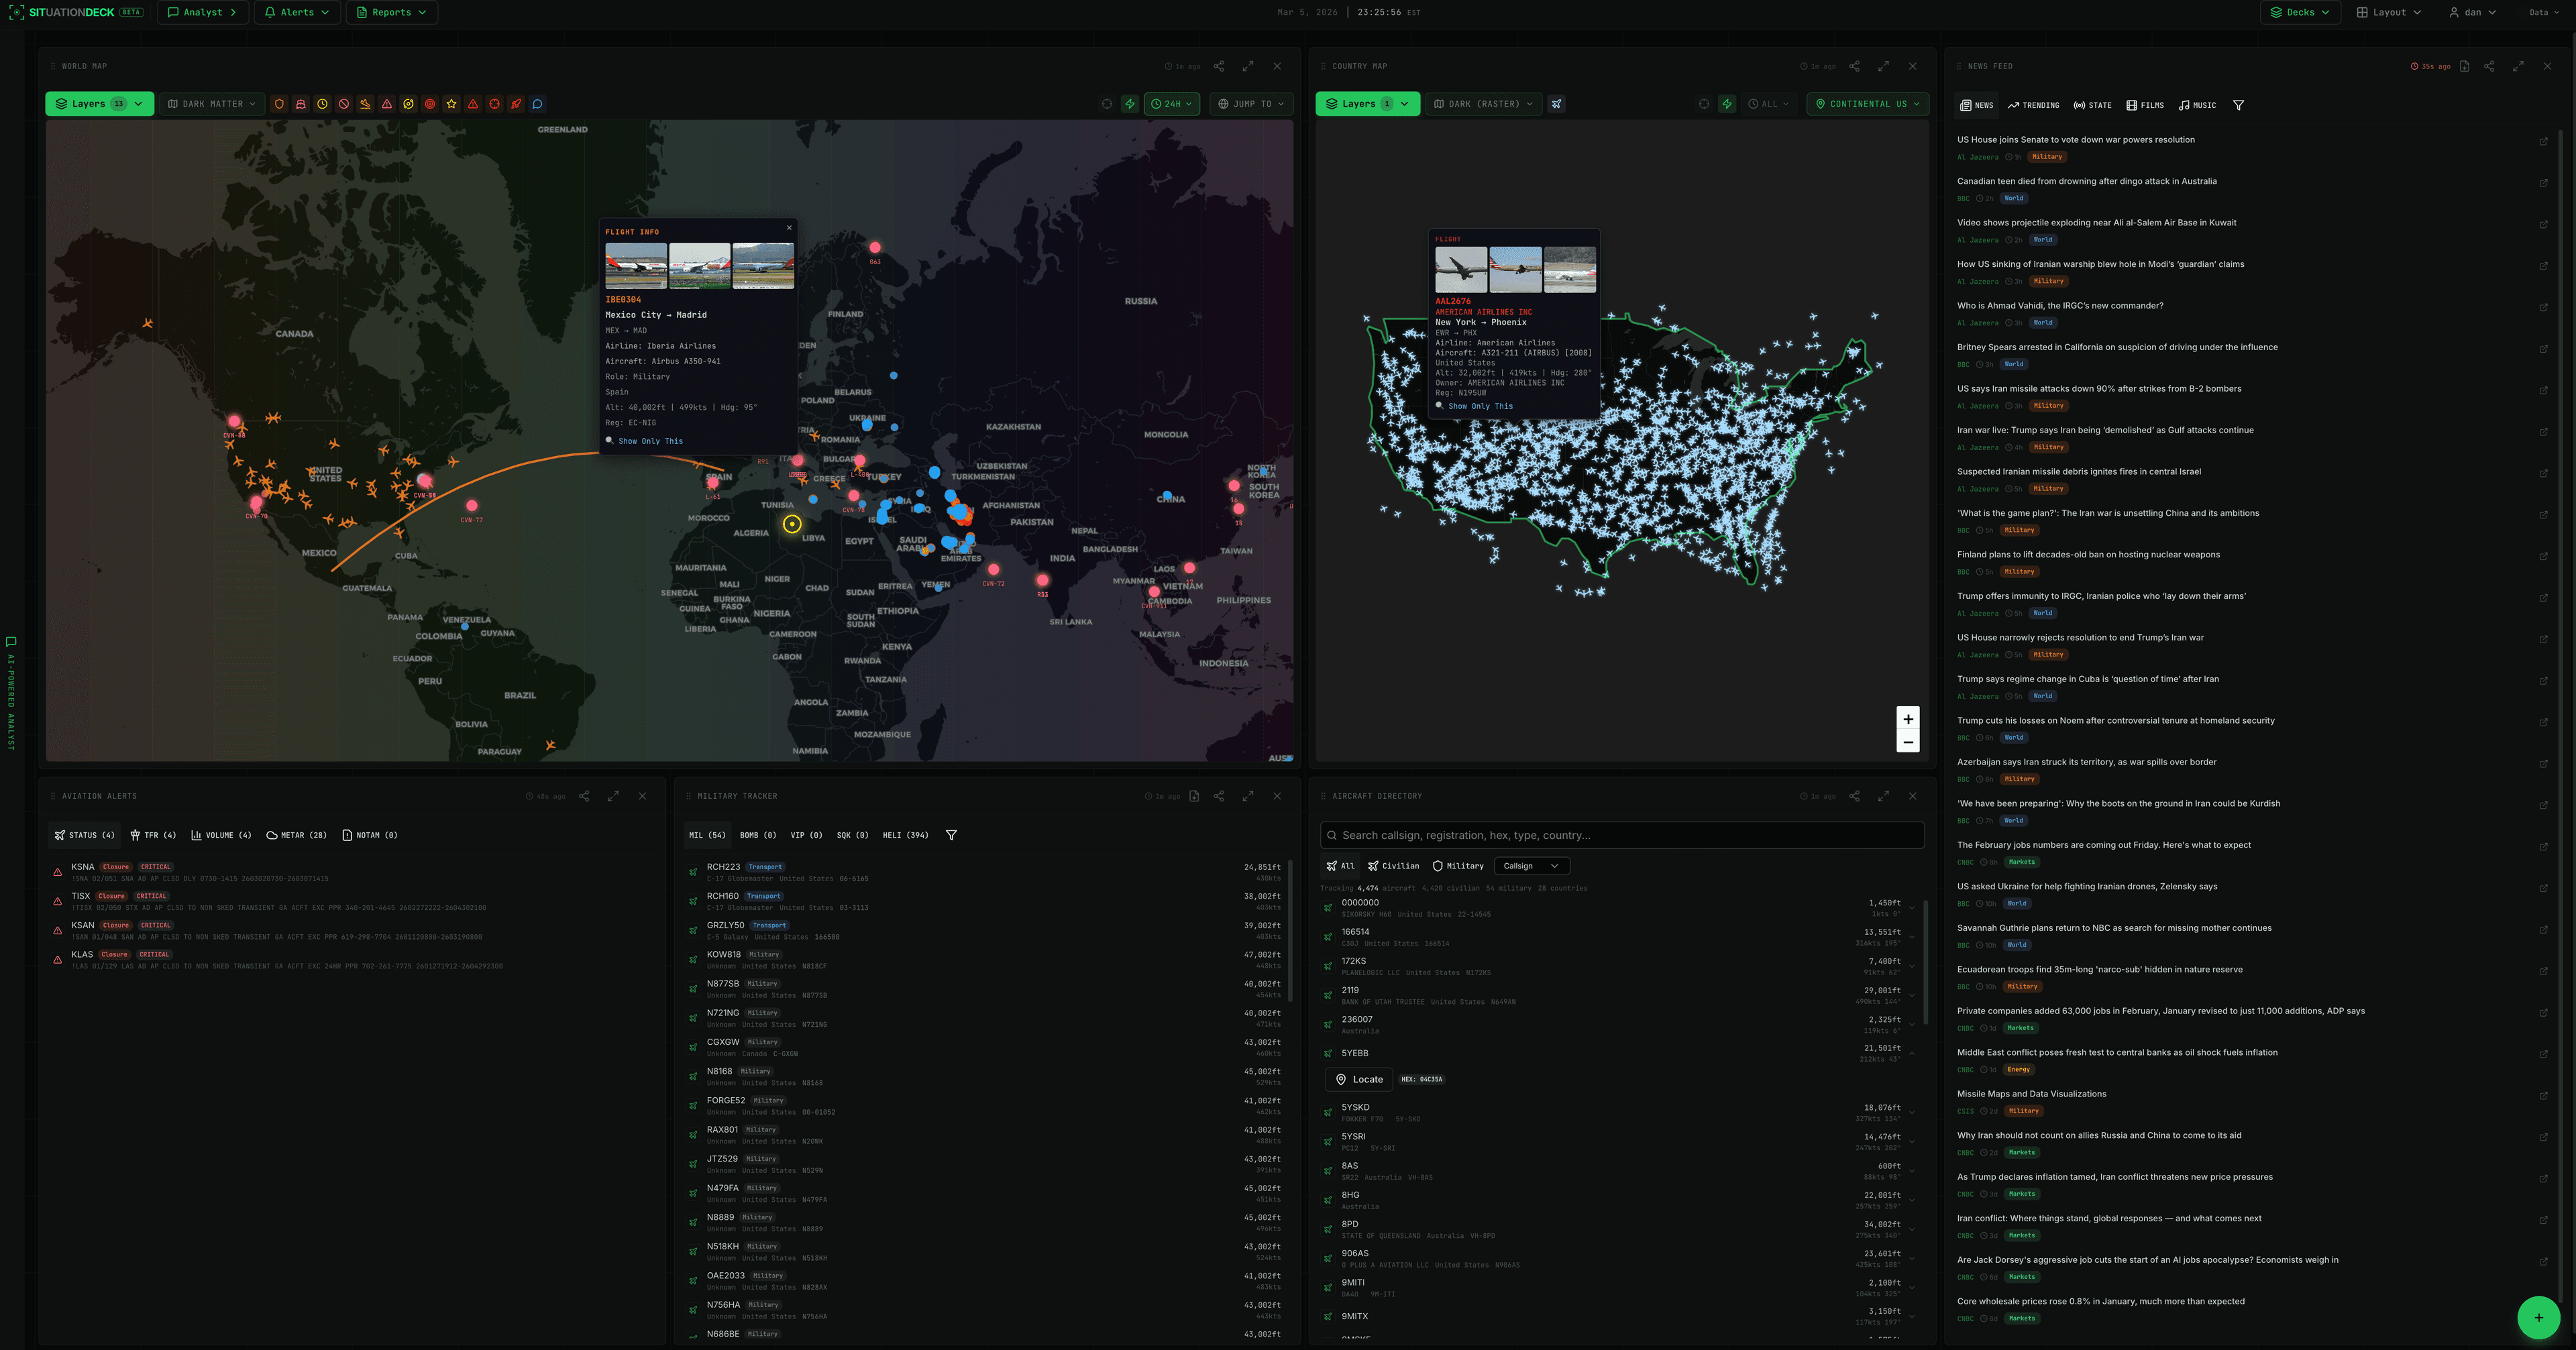This screenshot has height=1350, width=2576.
Task: Click the zoom plus control on country map
Action: click(x=1909, y=718)
